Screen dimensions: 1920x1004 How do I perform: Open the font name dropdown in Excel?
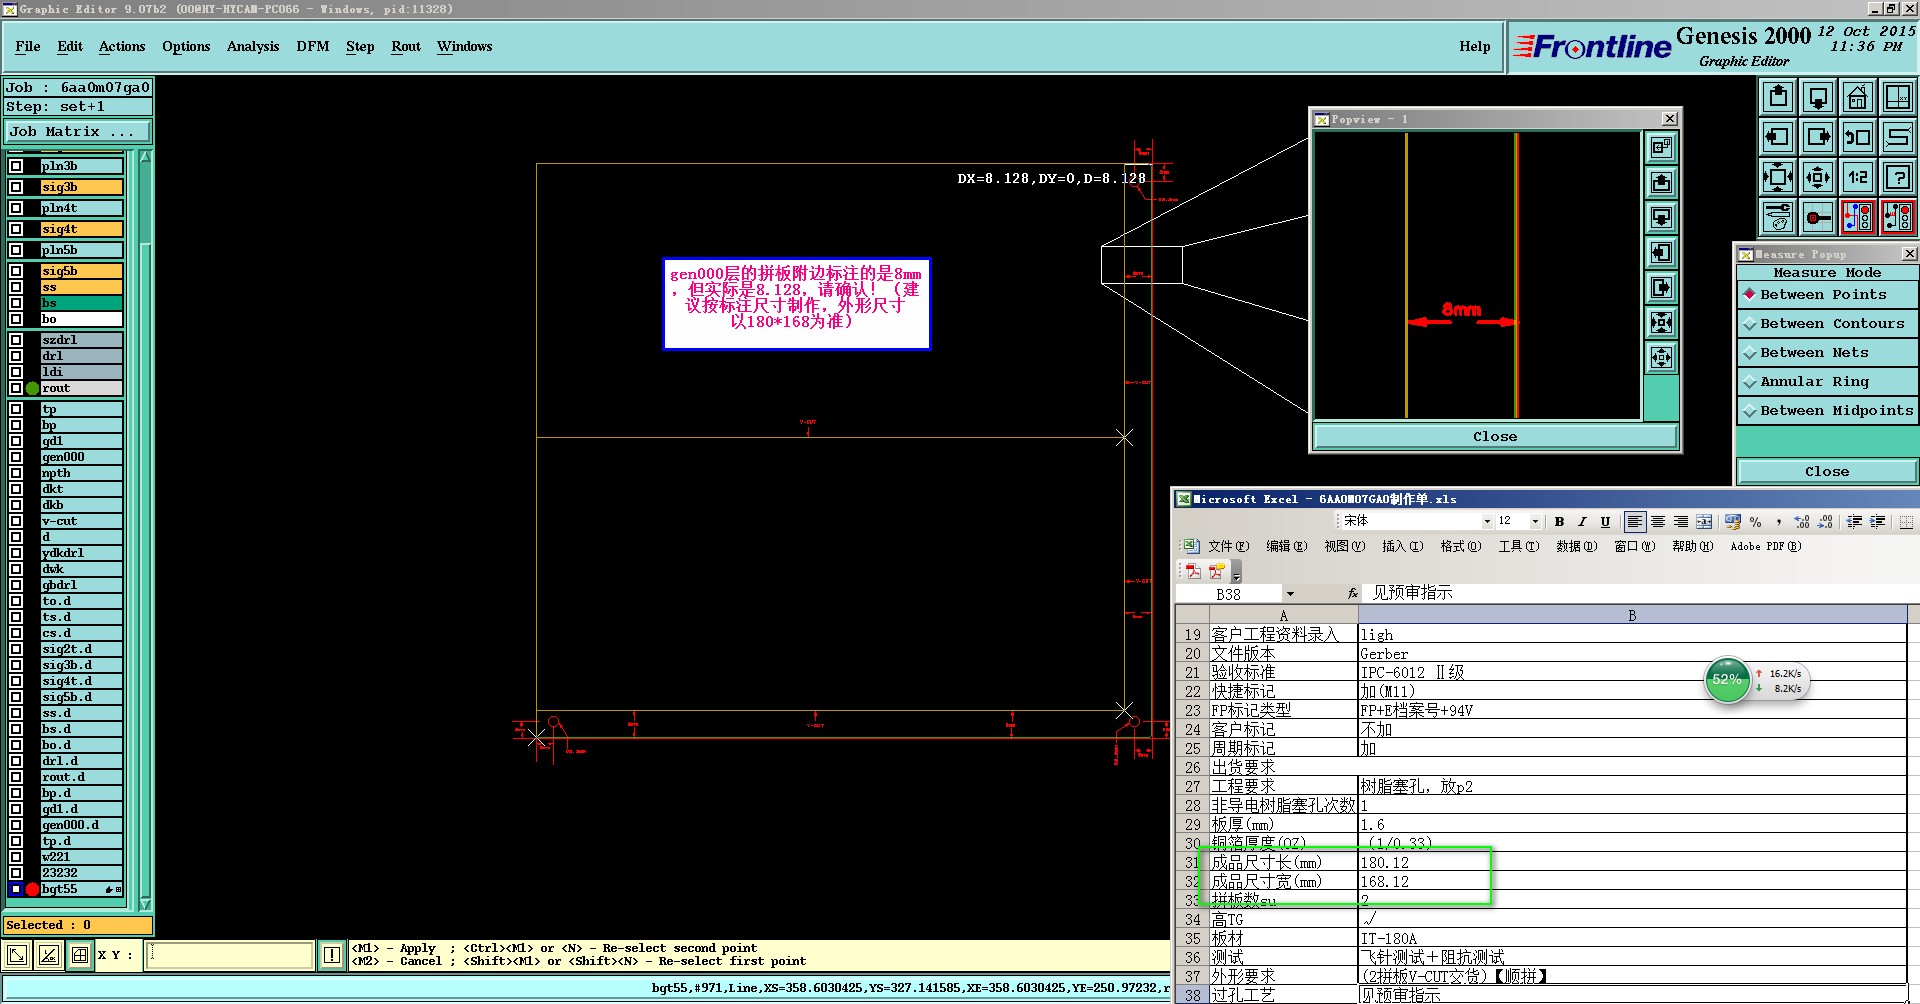tap(1486, 522)
